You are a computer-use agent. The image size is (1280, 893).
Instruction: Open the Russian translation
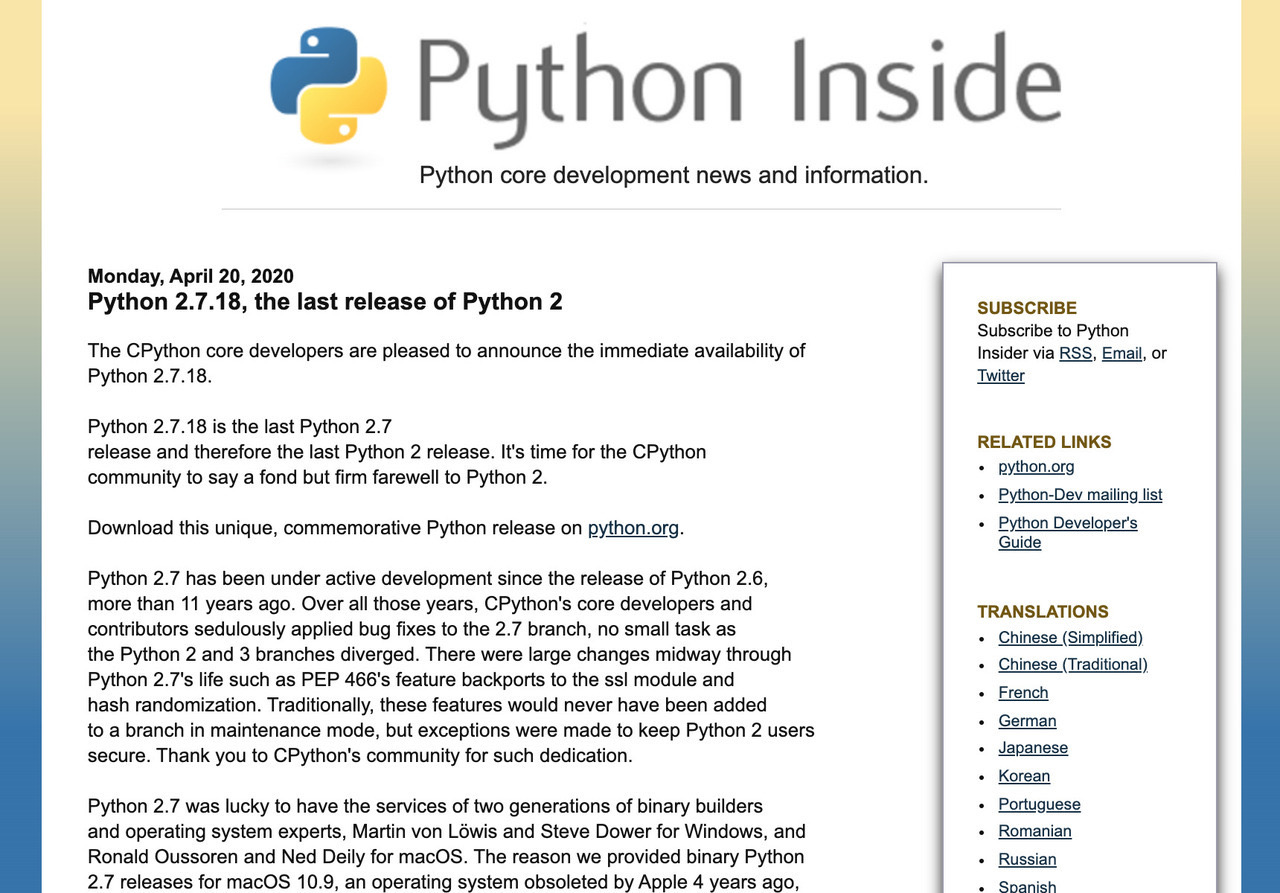click(1027, 859)
